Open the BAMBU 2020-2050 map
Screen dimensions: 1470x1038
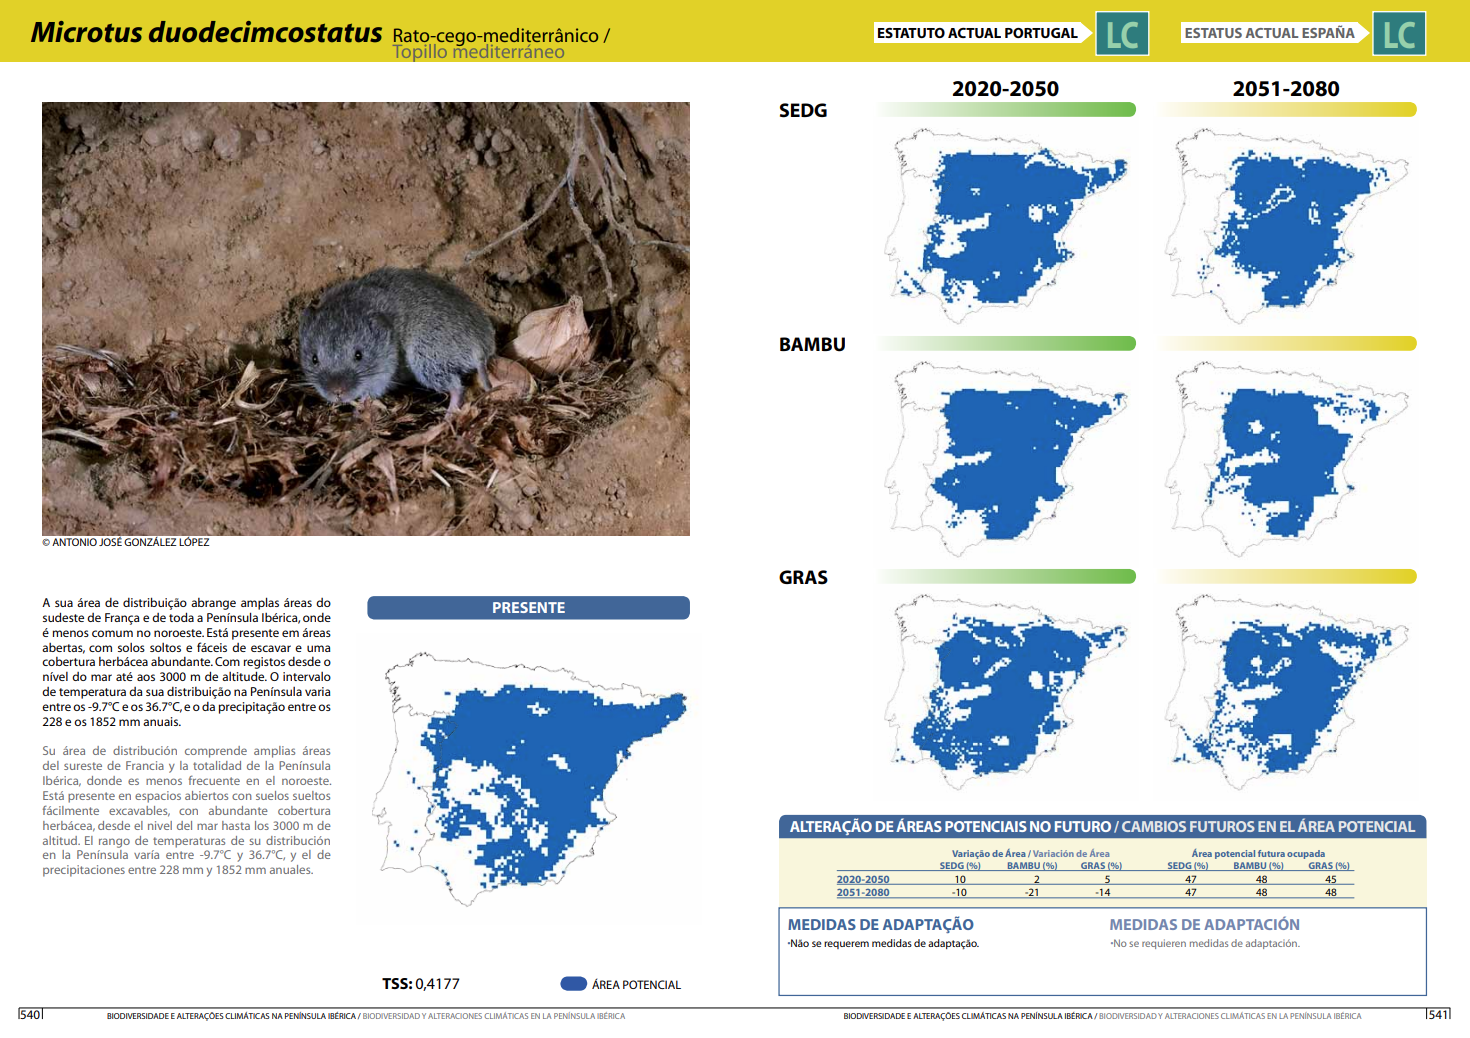pos(1005,459)
